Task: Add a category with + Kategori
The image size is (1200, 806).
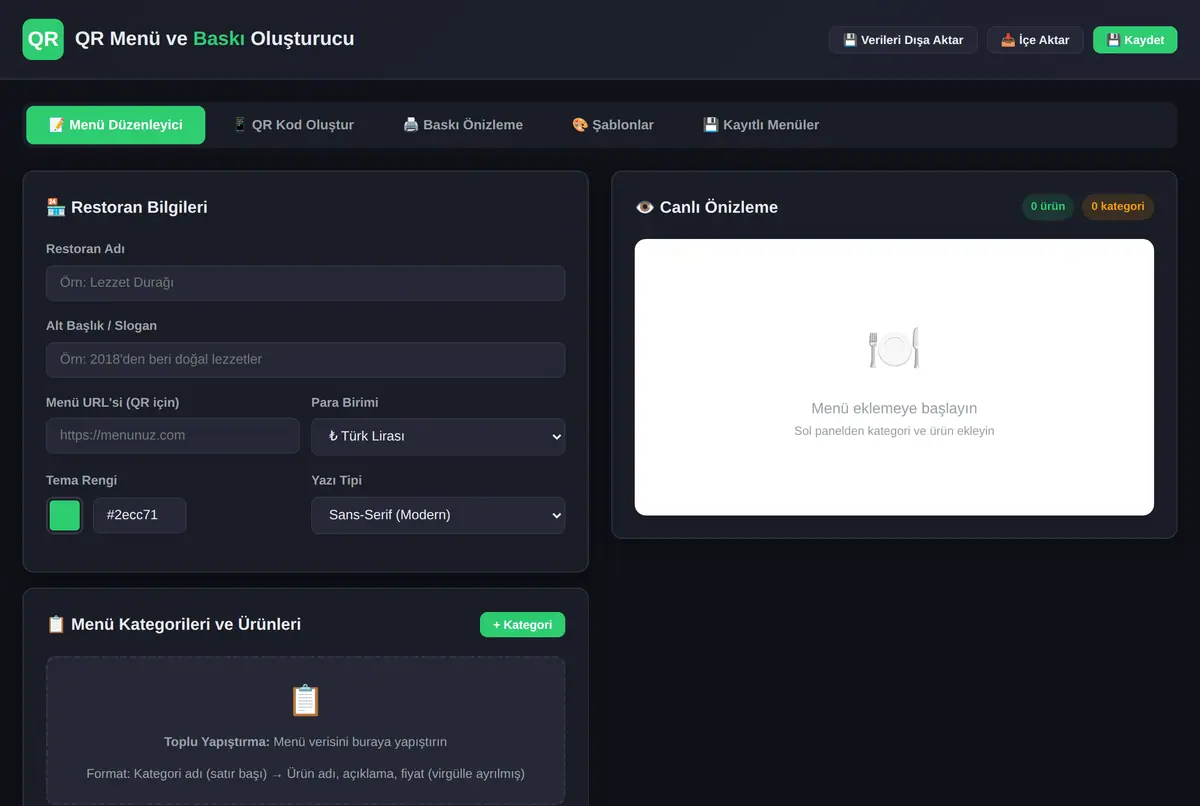Action: tap(522, 624)
